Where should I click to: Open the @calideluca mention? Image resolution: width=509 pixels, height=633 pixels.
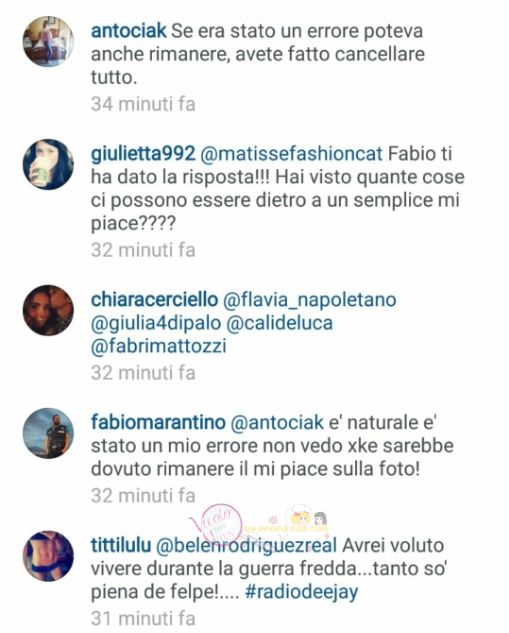(279, 323)
